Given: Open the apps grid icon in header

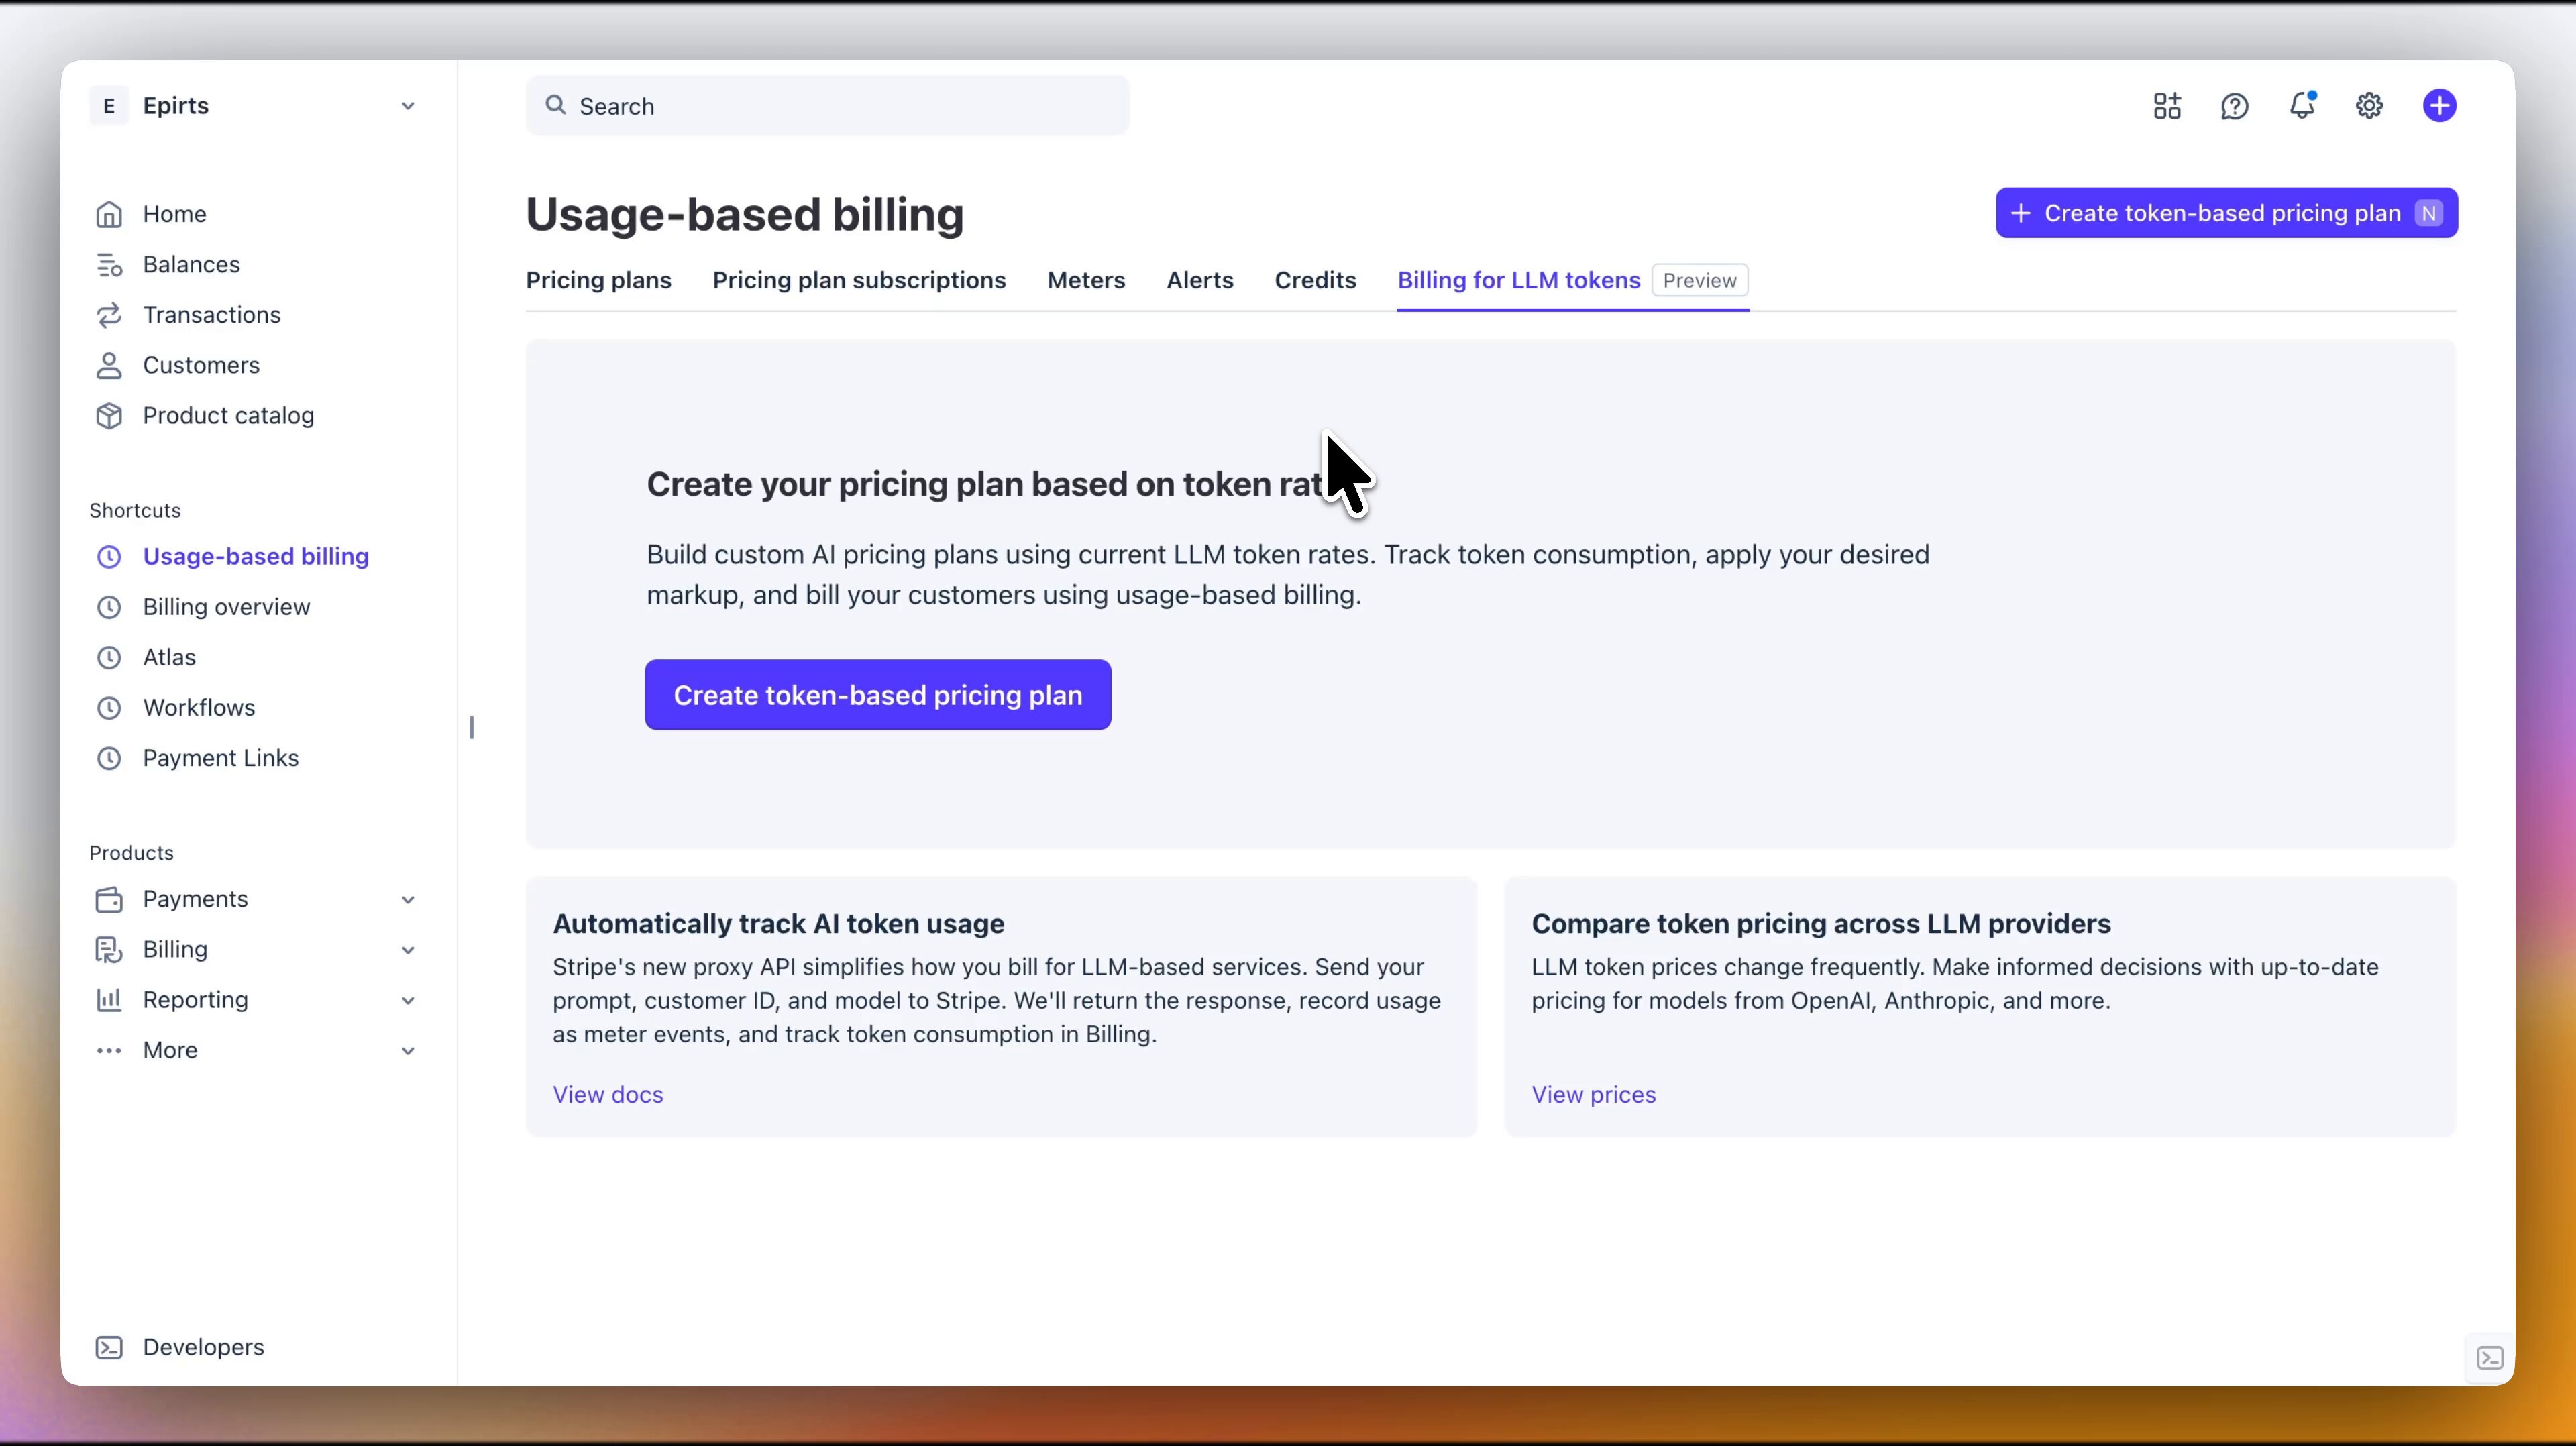Looking at the screenshot, I should (2167, 106).
